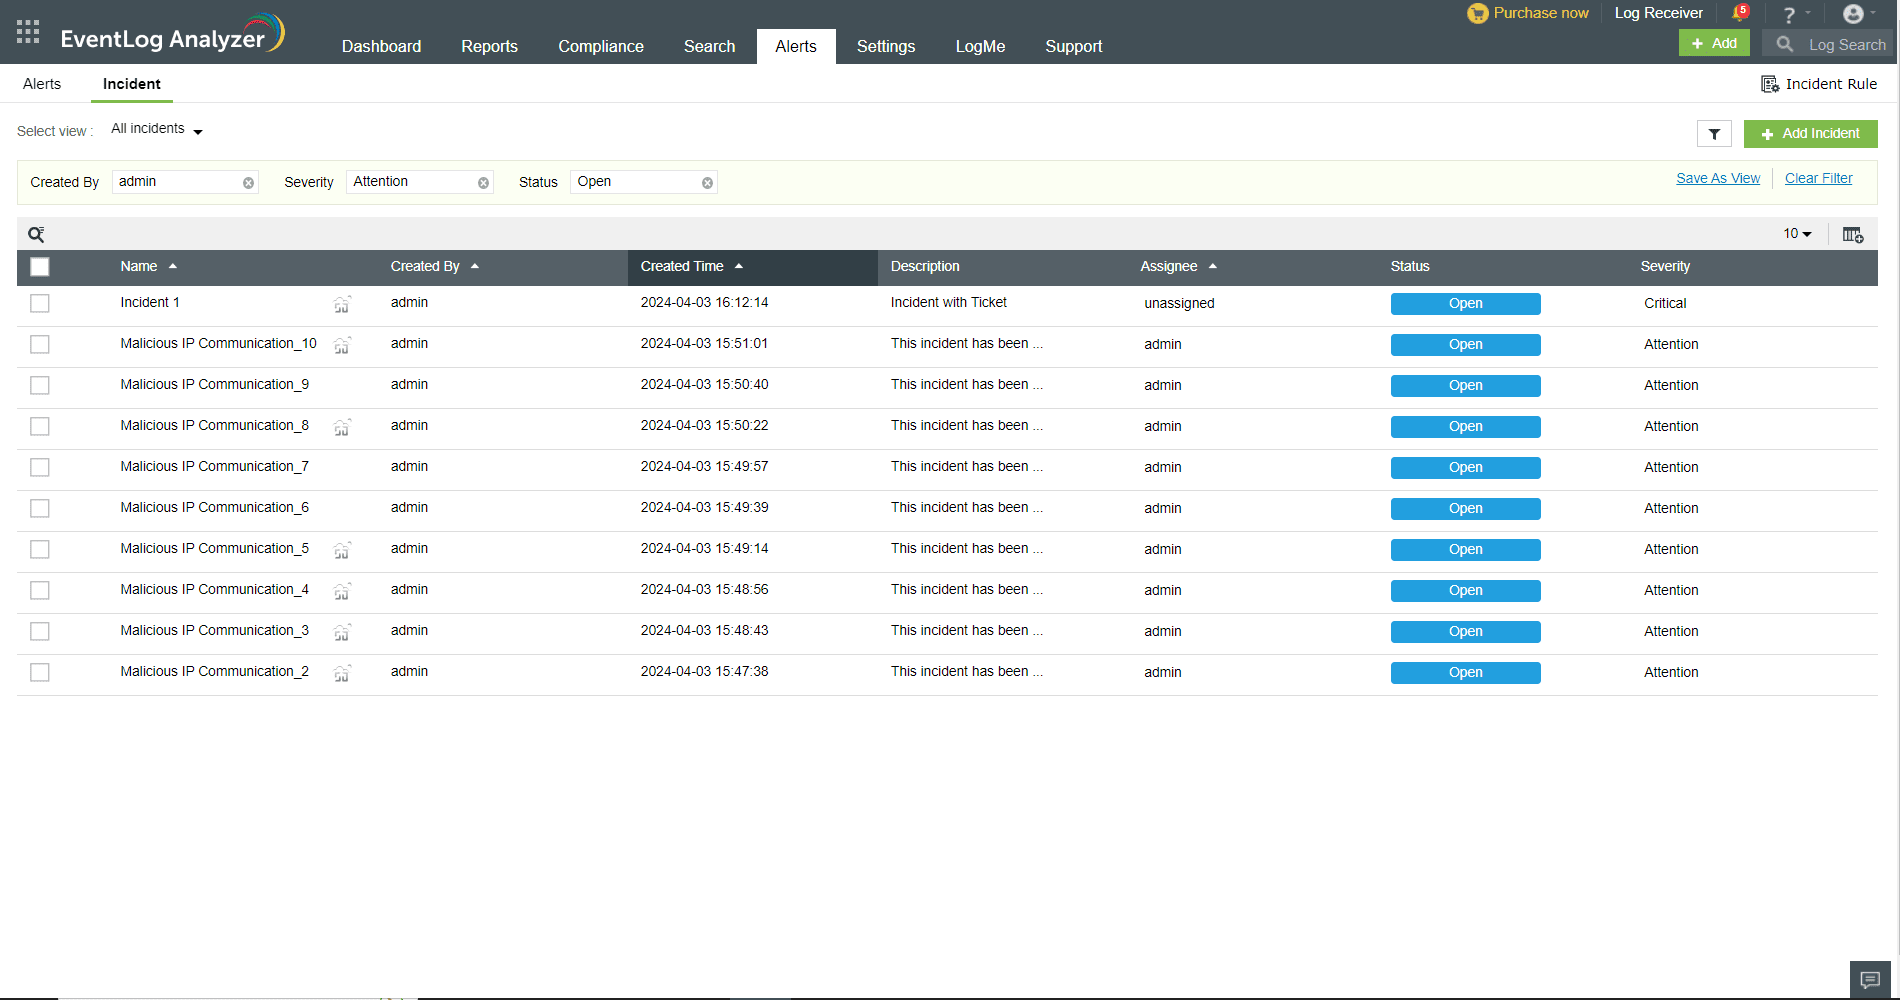Viewport: 1900px width, 1000px height.
Task: Clear the Severity filter using its x control
Action: pyautogui.click(x=485, y=182)
